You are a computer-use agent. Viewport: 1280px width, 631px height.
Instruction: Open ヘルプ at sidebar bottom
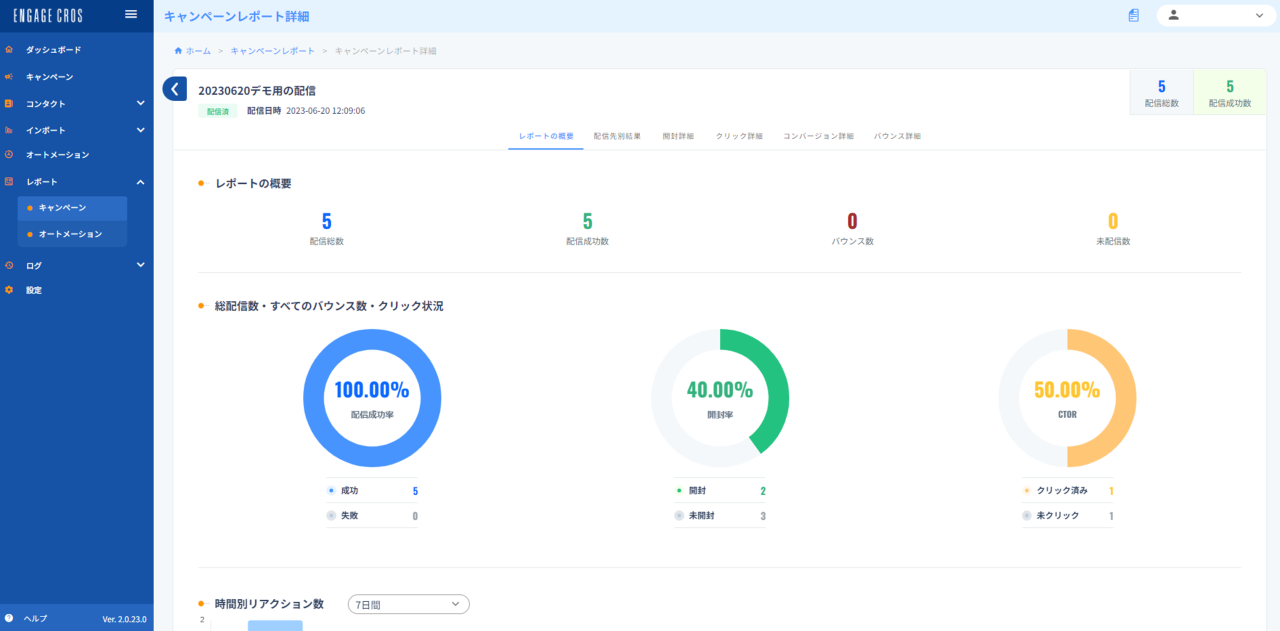pos(35,618)
